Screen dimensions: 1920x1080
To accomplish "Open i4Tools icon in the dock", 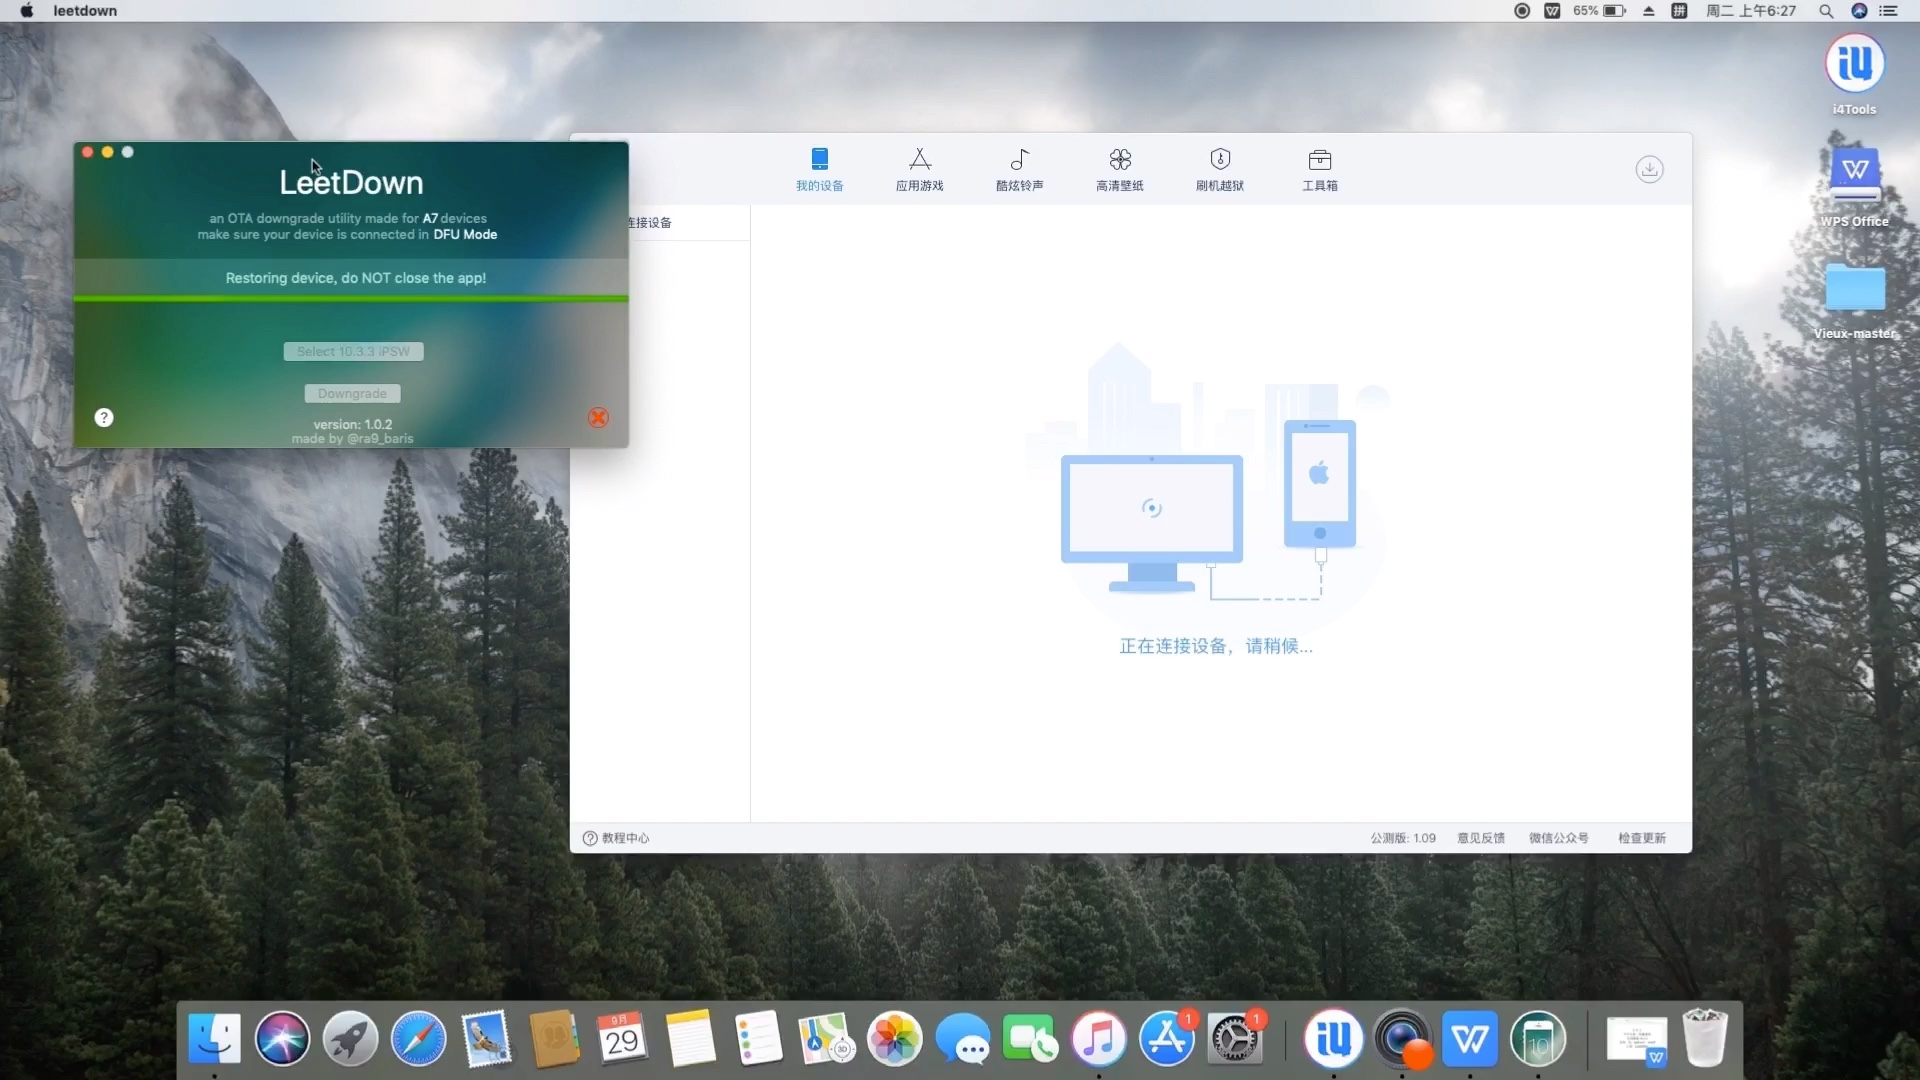I will point(1333,1038).
